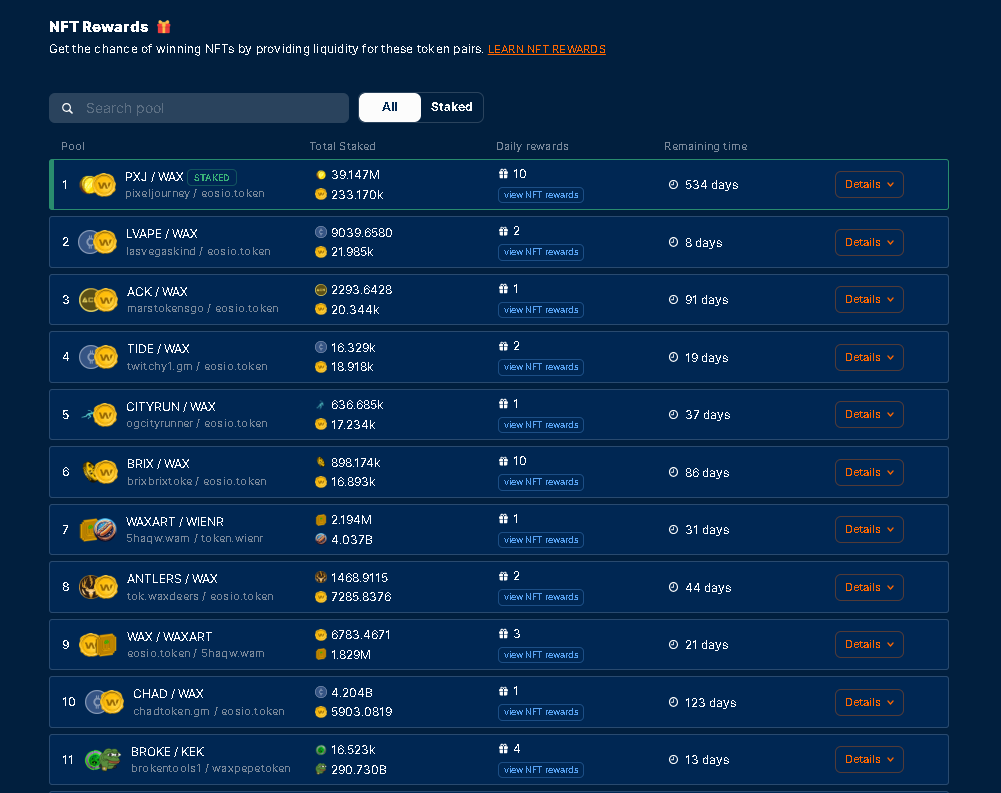Click the ANTLERS / WAX deer token icon
The height and width of the screenshot is (793, 1001).
tap(98, 587)
